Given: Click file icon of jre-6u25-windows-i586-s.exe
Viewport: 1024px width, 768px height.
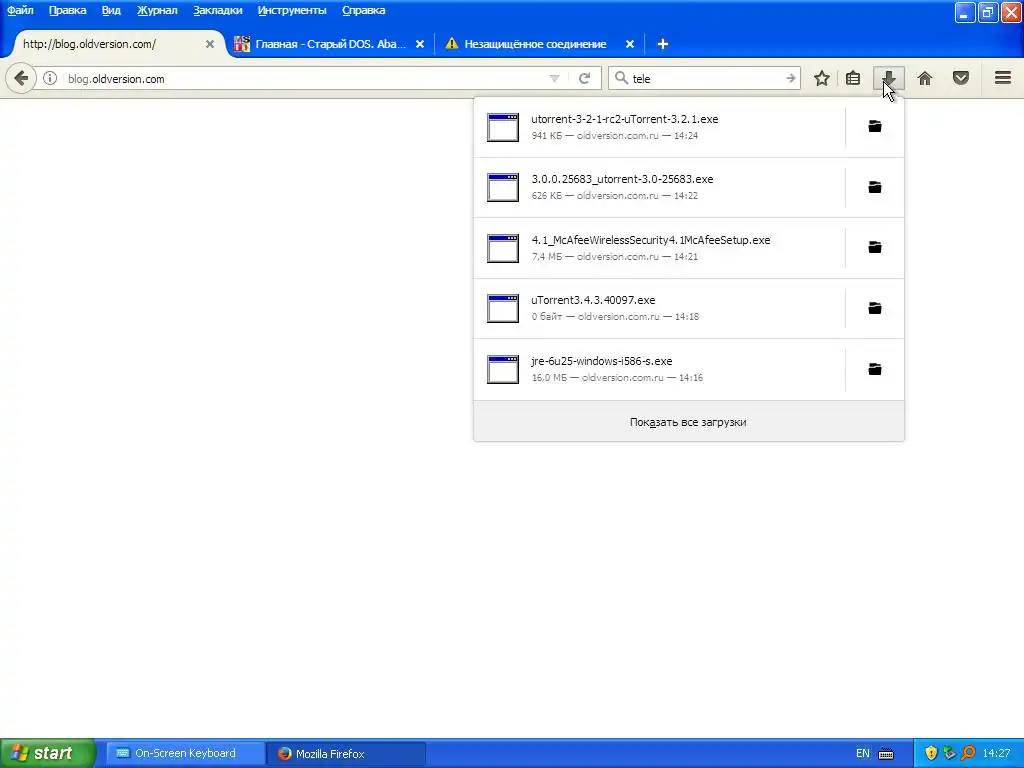Looking at the screenshot, I should click(x=503, y=369).
